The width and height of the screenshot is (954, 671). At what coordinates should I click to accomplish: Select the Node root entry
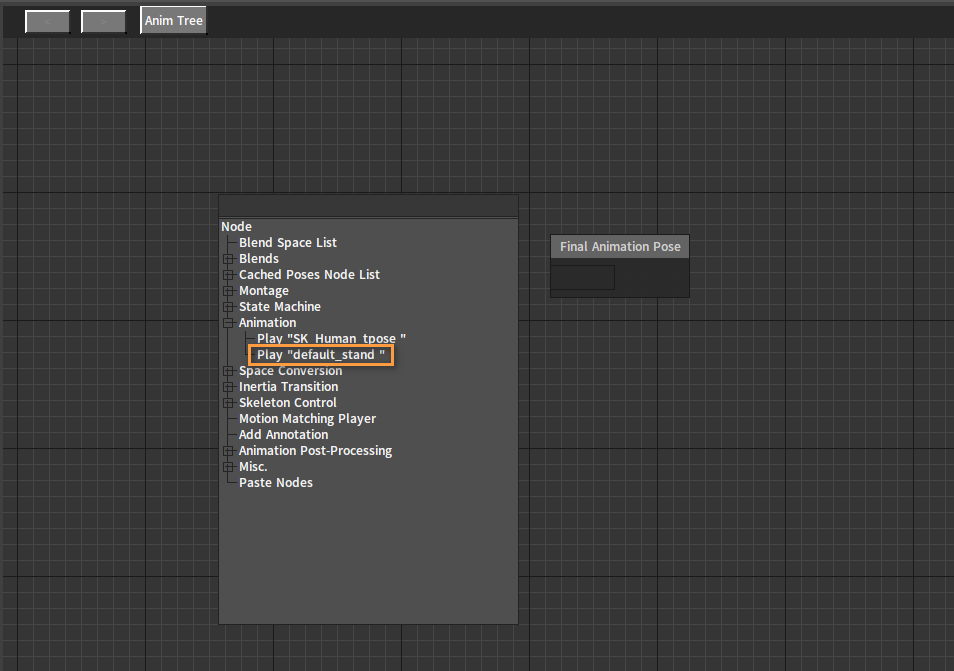(236, 226)
